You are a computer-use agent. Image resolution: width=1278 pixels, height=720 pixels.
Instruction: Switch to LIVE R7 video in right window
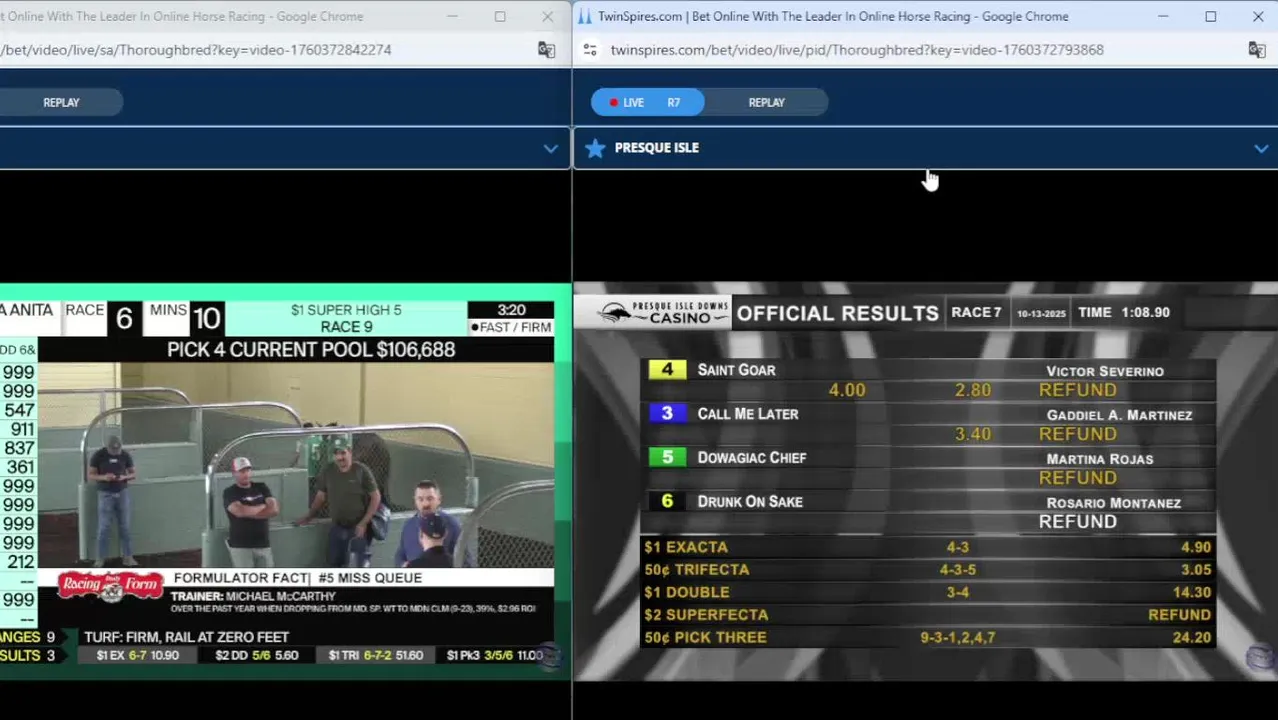647,102
